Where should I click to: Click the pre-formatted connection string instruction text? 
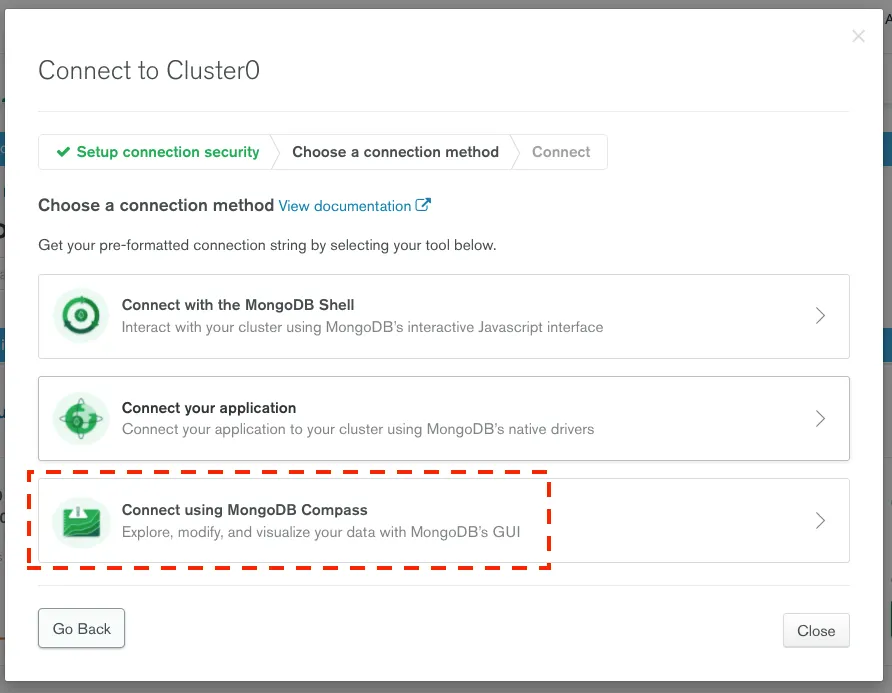coord(267,245)
